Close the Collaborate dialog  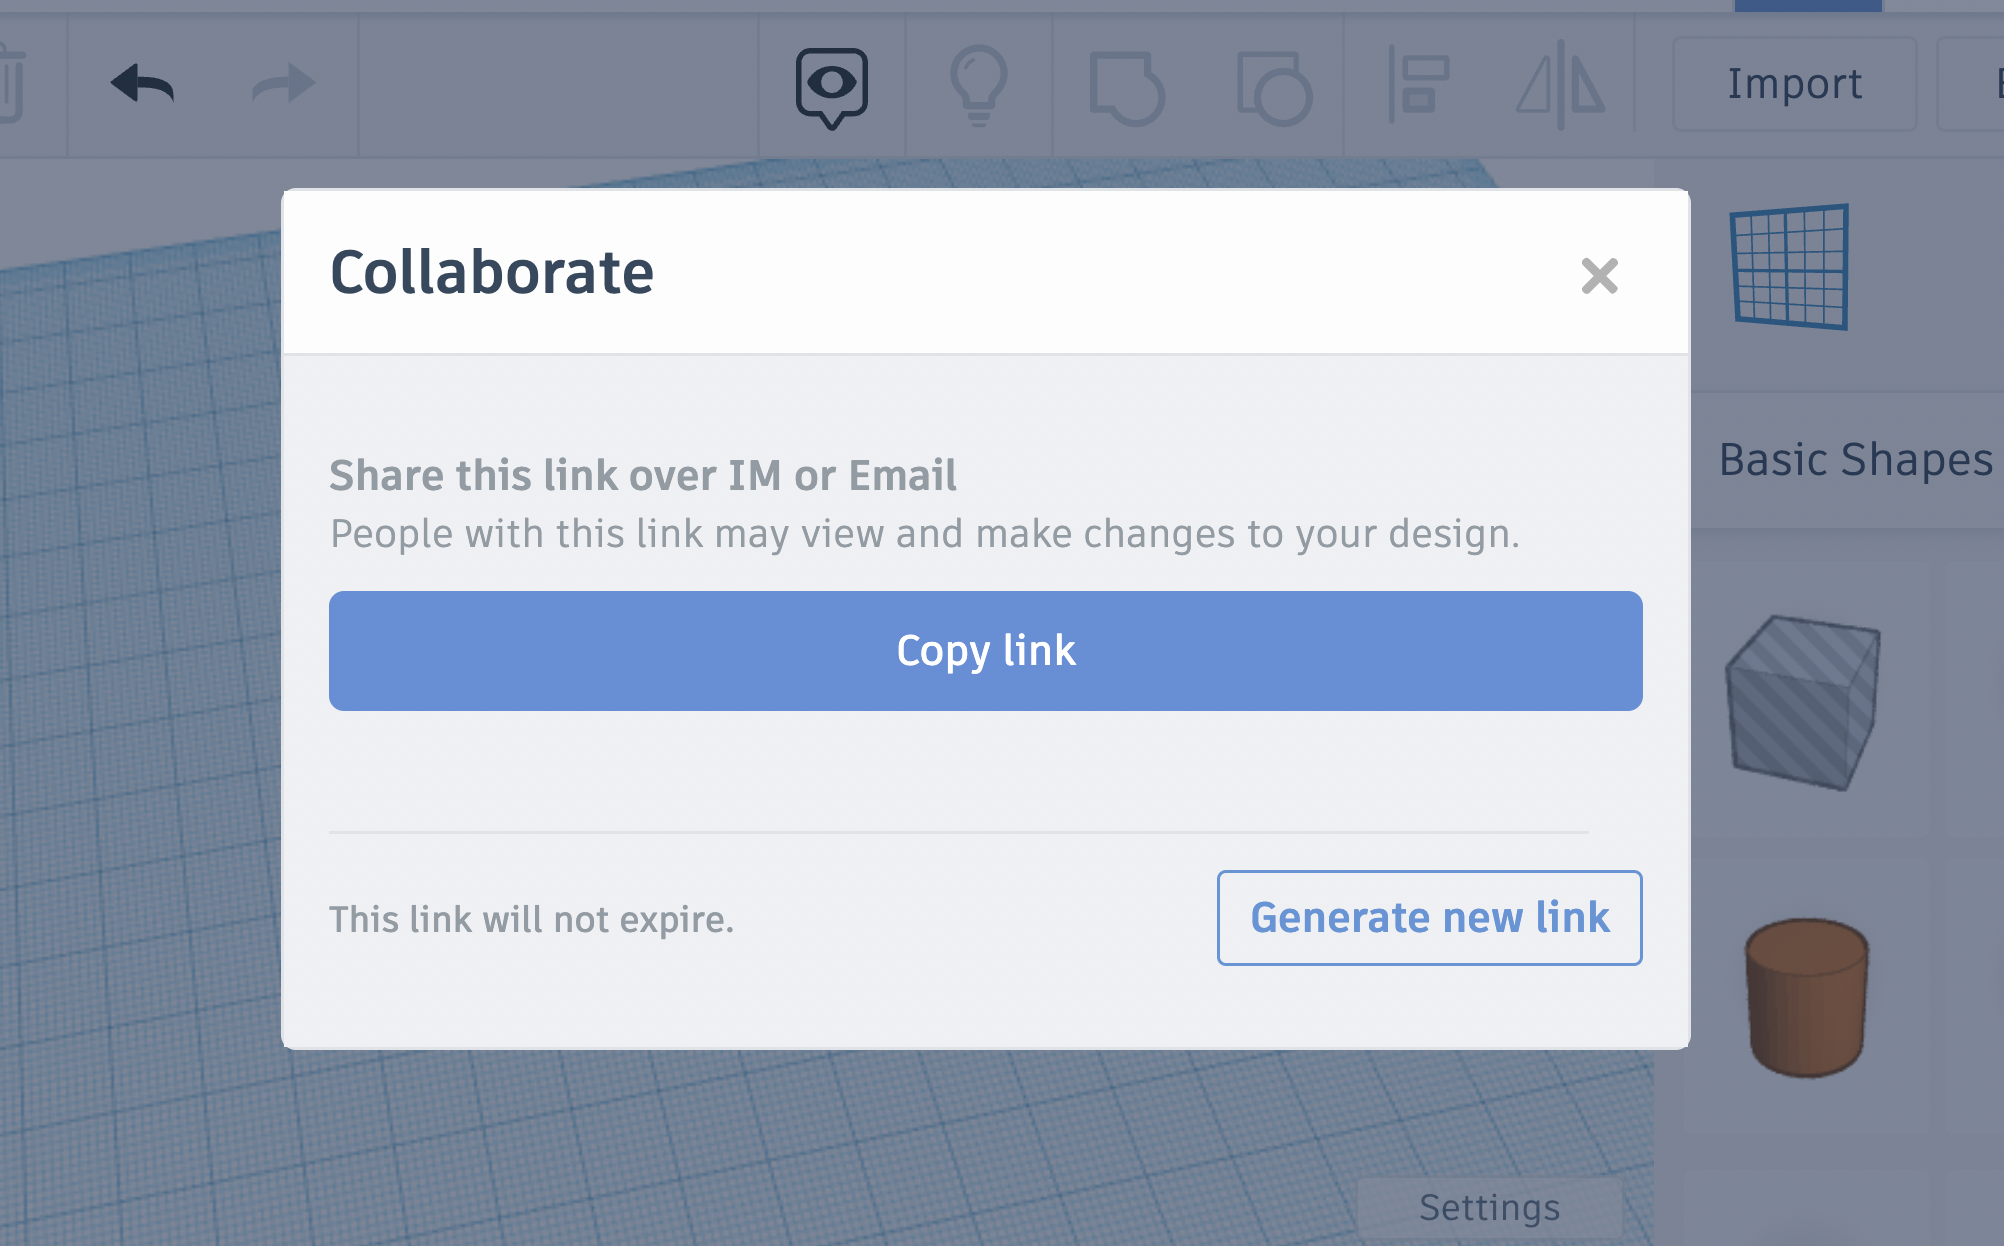[1599, 276]
